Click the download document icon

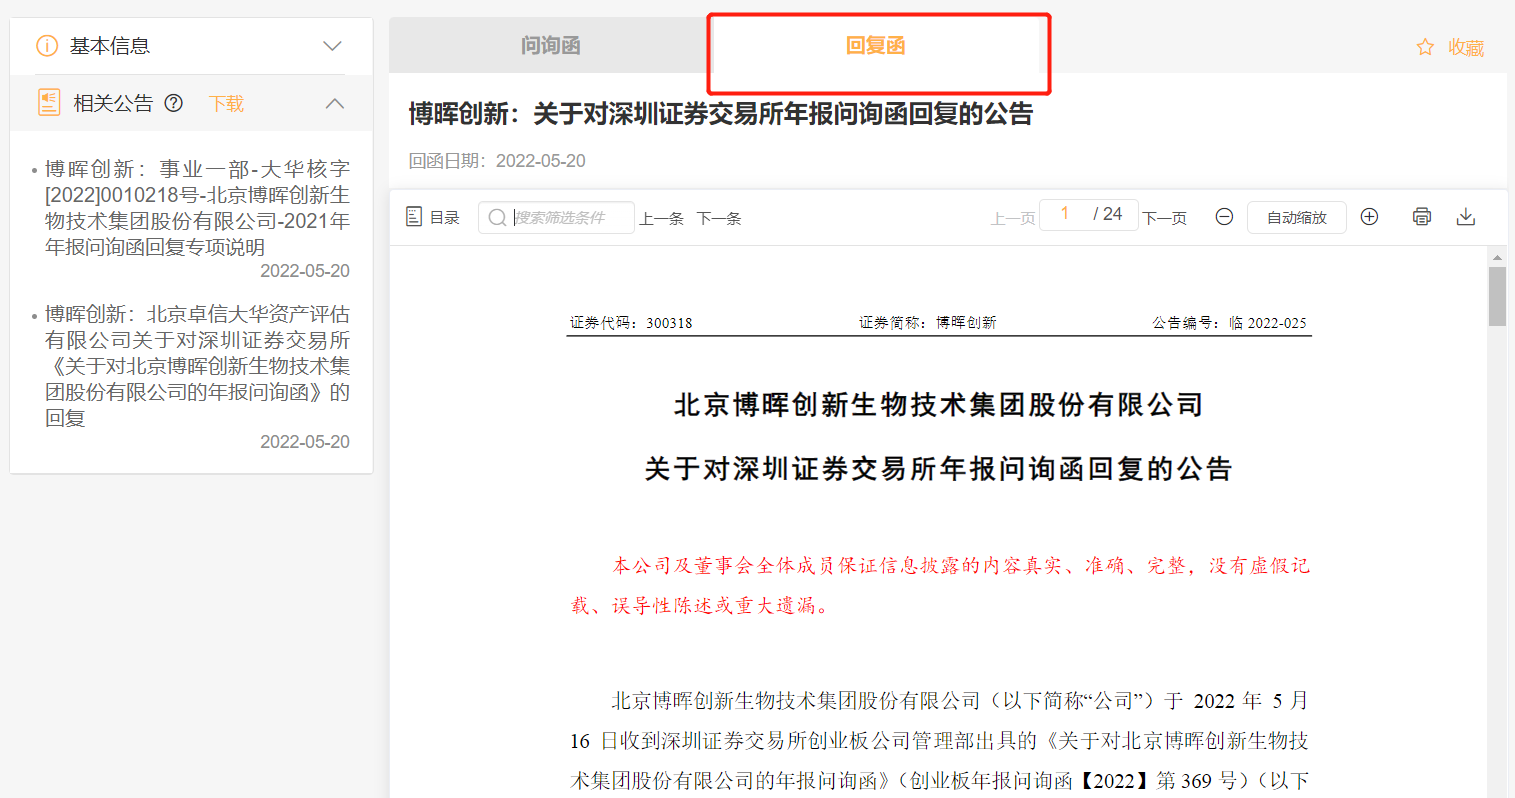[1466, 217]
